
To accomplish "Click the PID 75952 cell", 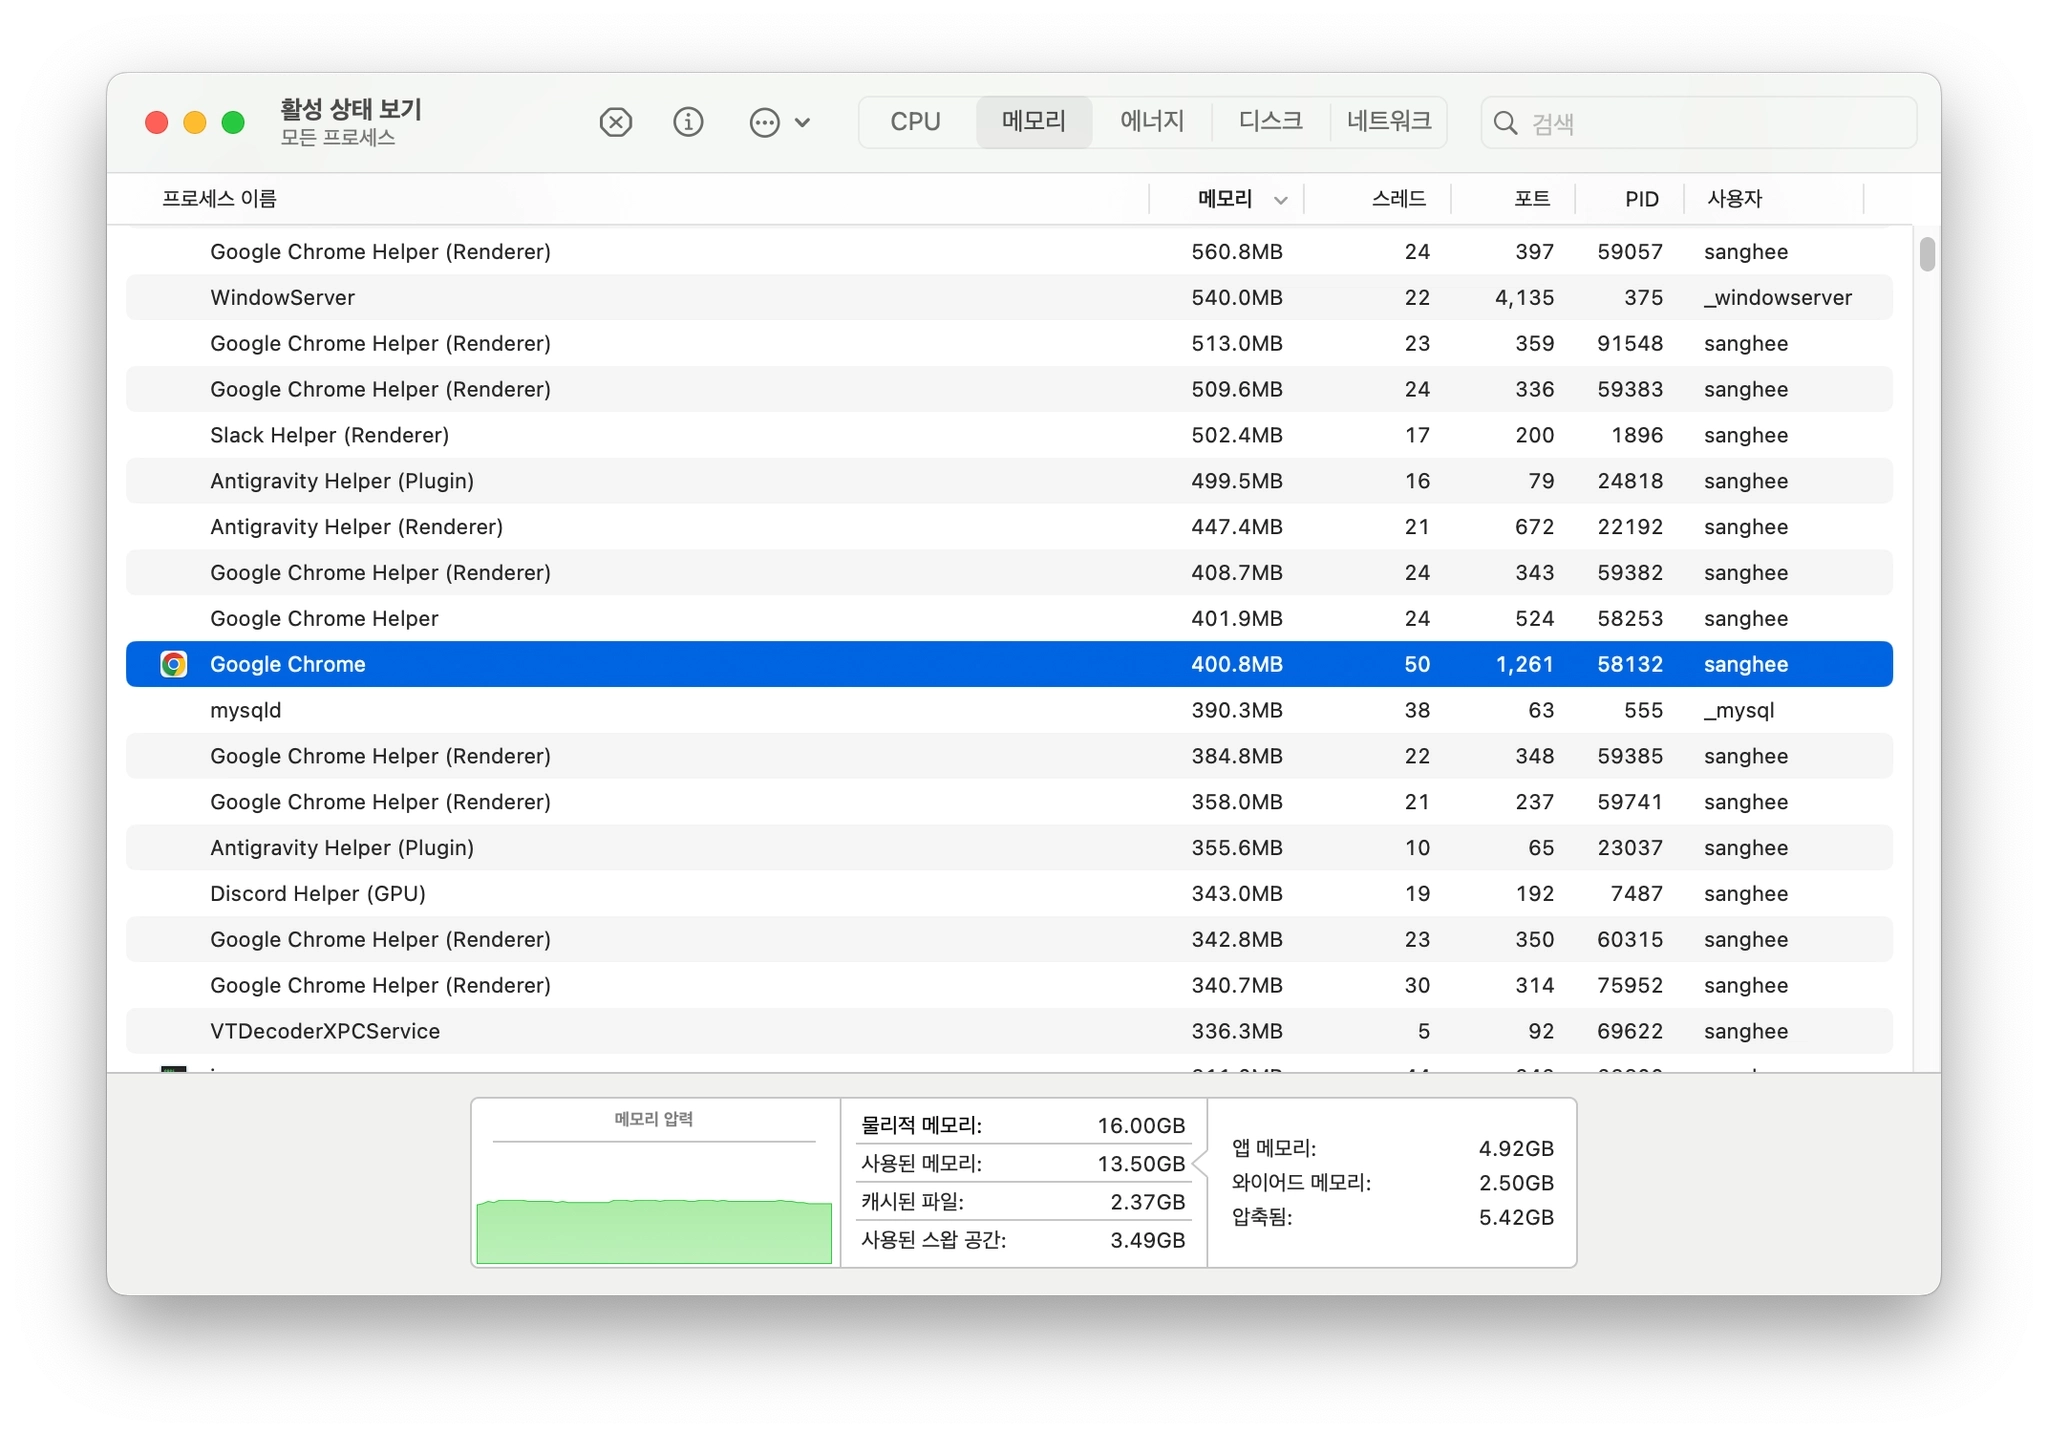I will coord(1630,986).
